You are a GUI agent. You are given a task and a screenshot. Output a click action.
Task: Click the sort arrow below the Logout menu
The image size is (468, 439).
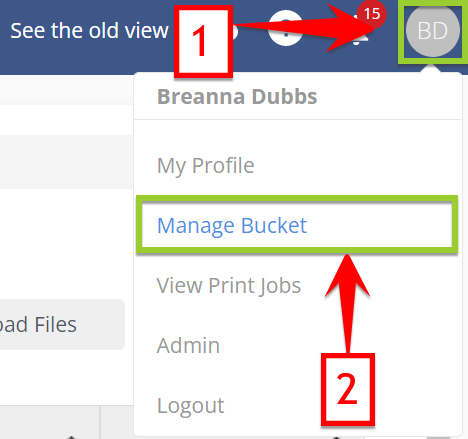tap(336, 437)
